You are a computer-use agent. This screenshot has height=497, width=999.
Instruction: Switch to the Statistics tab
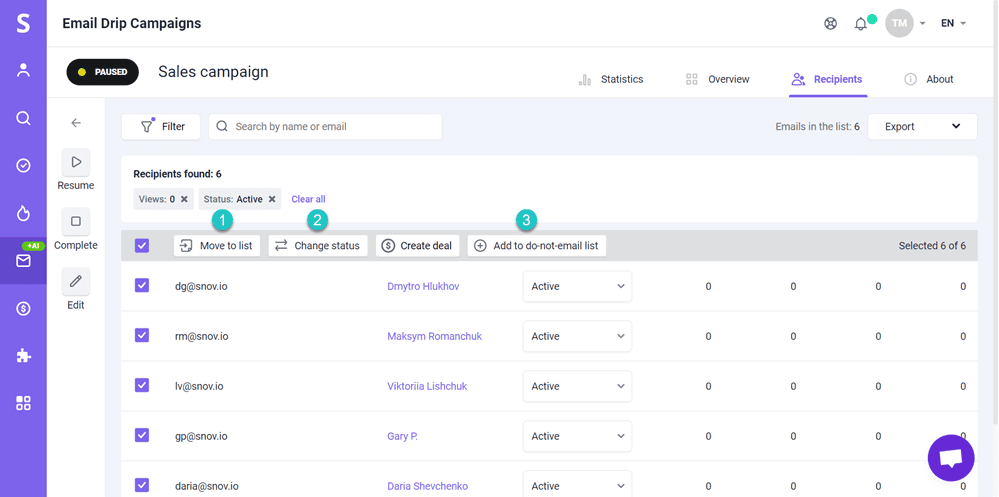pyautogui.click(x=611, y=79)
